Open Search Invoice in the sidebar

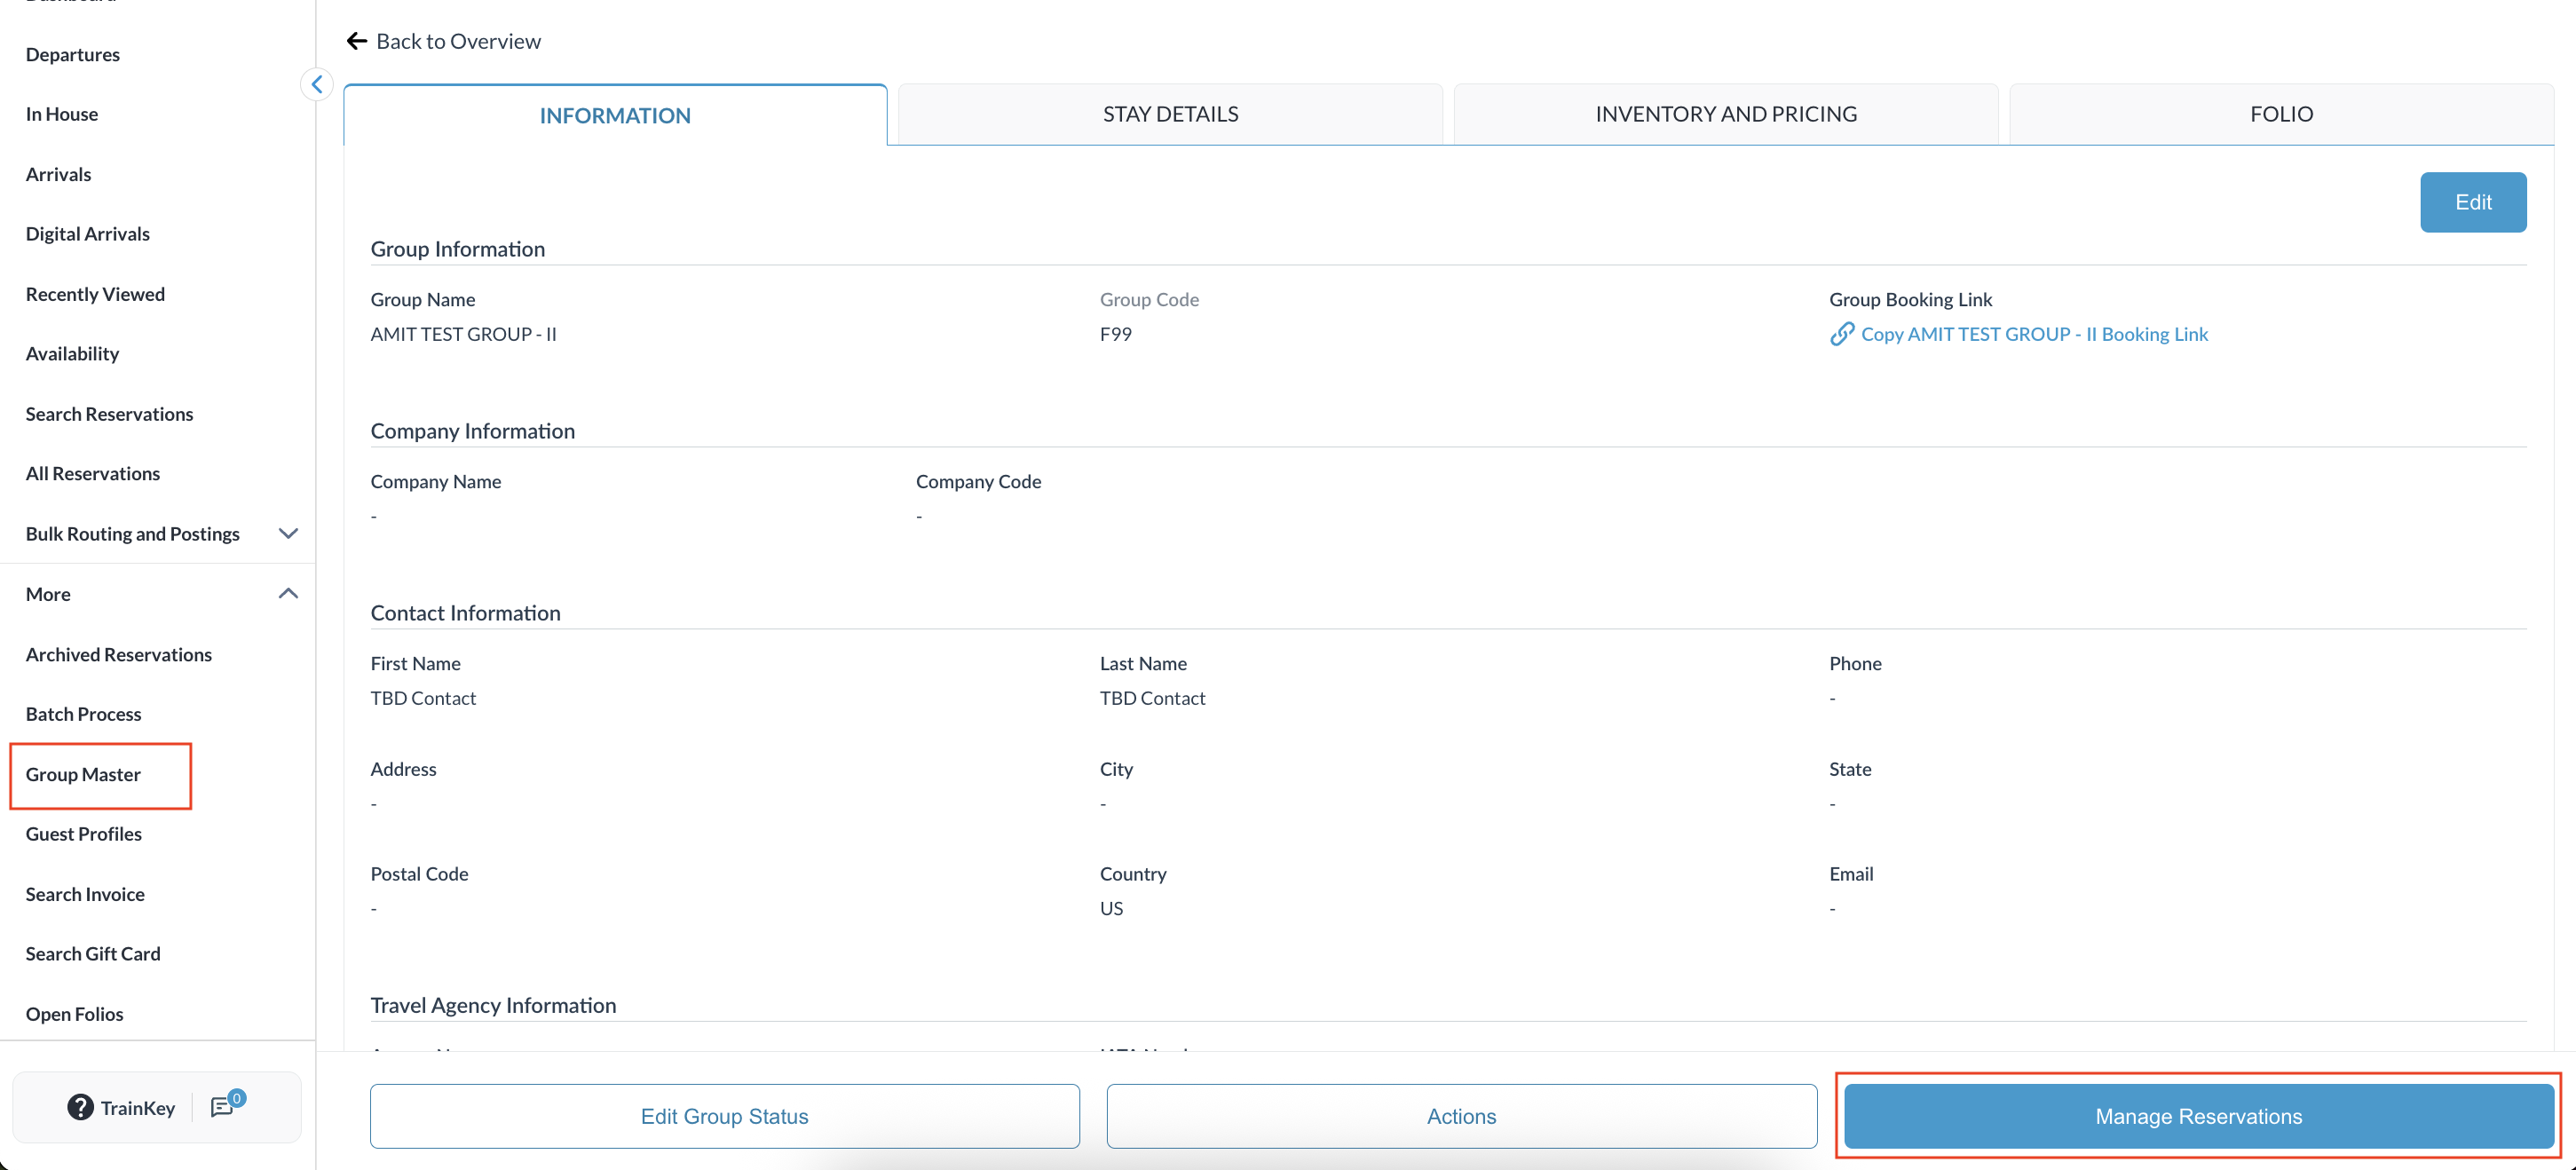(85, 894)
